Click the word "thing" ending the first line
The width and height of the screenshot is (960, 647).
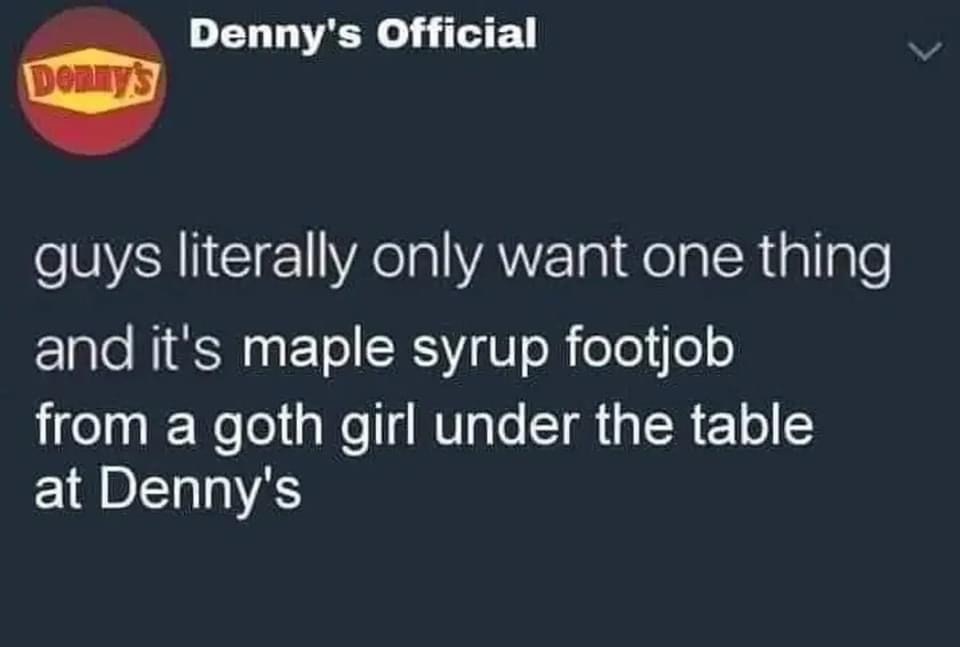(x=825, y=258)
